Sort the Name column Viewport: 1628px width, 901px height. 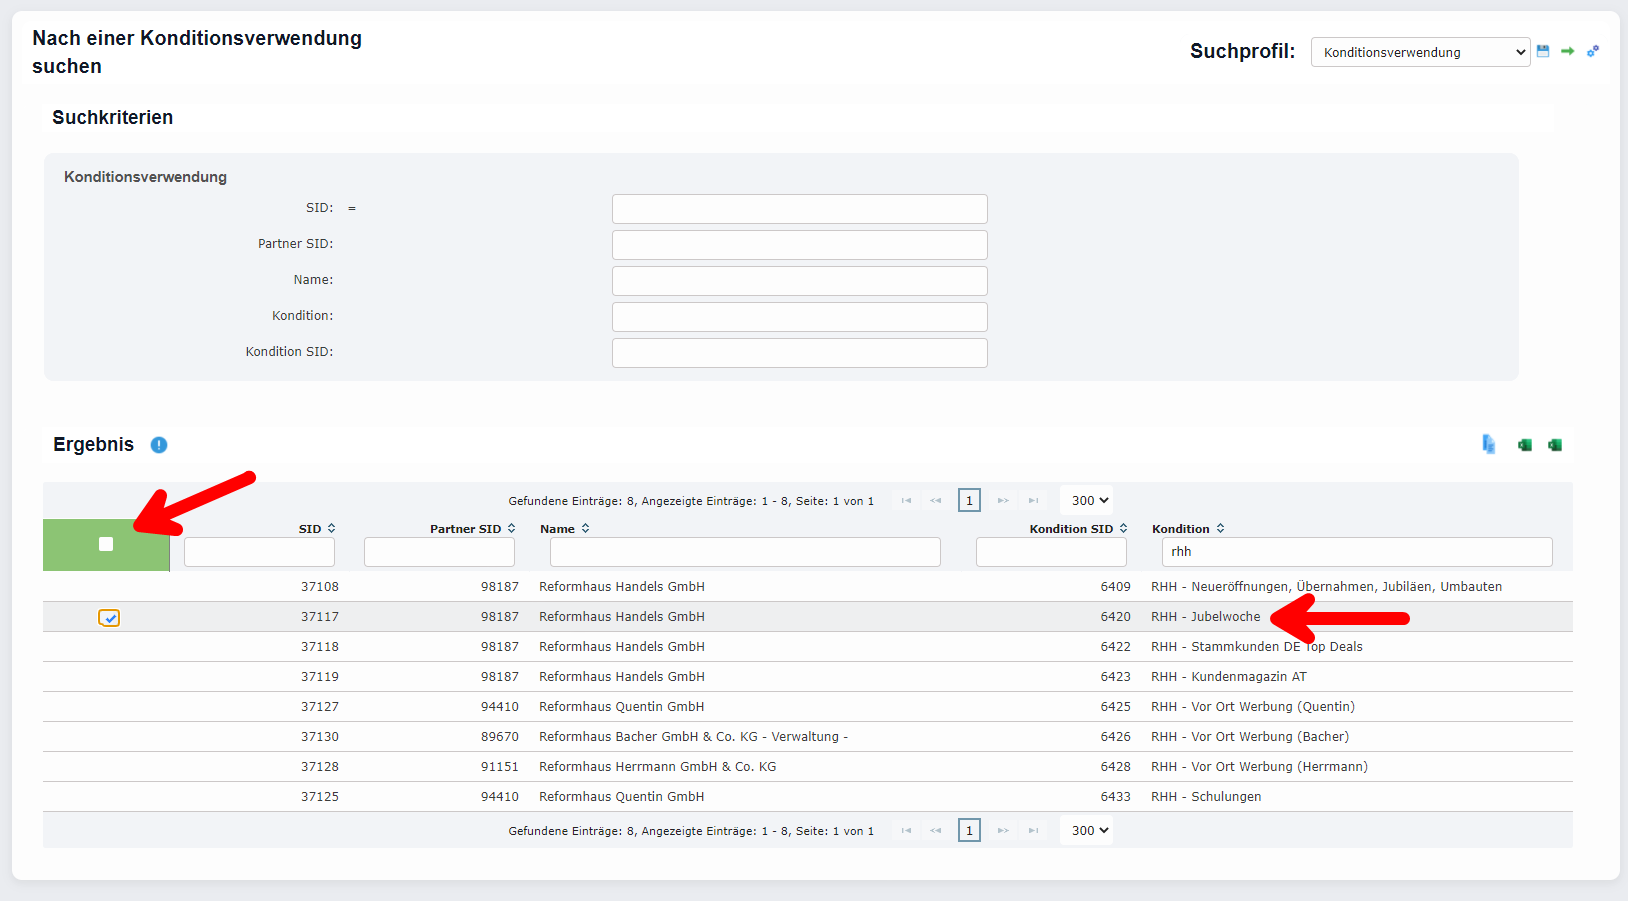[585, 529]
